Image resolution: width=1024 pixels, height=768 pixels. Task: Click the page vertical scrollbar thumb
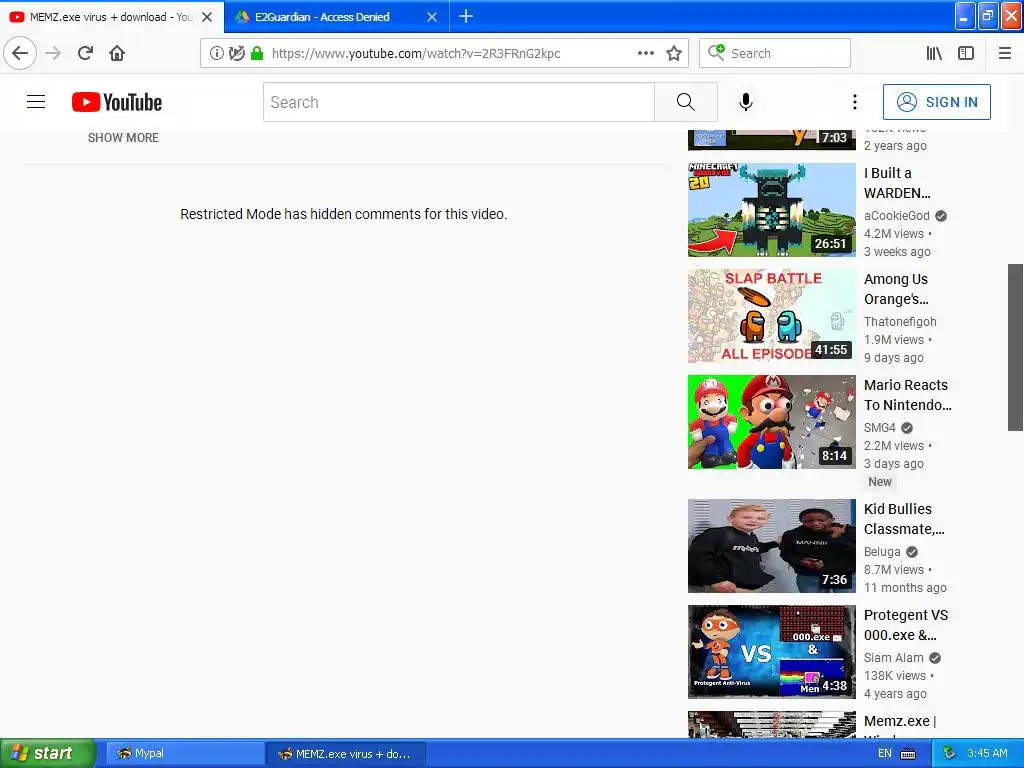1015,347
